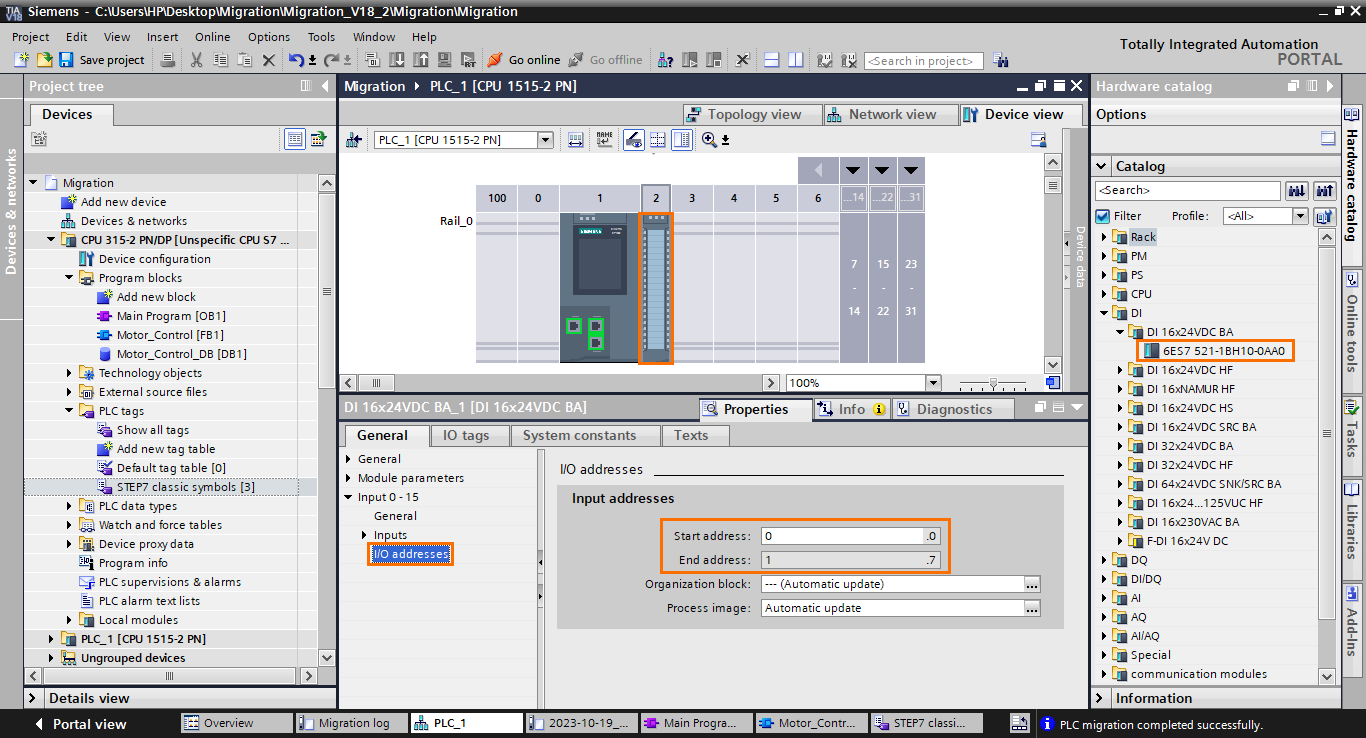Click the label/name display icon in Device view
This screenshot has width=1366, height=738.
click(605, 140)
